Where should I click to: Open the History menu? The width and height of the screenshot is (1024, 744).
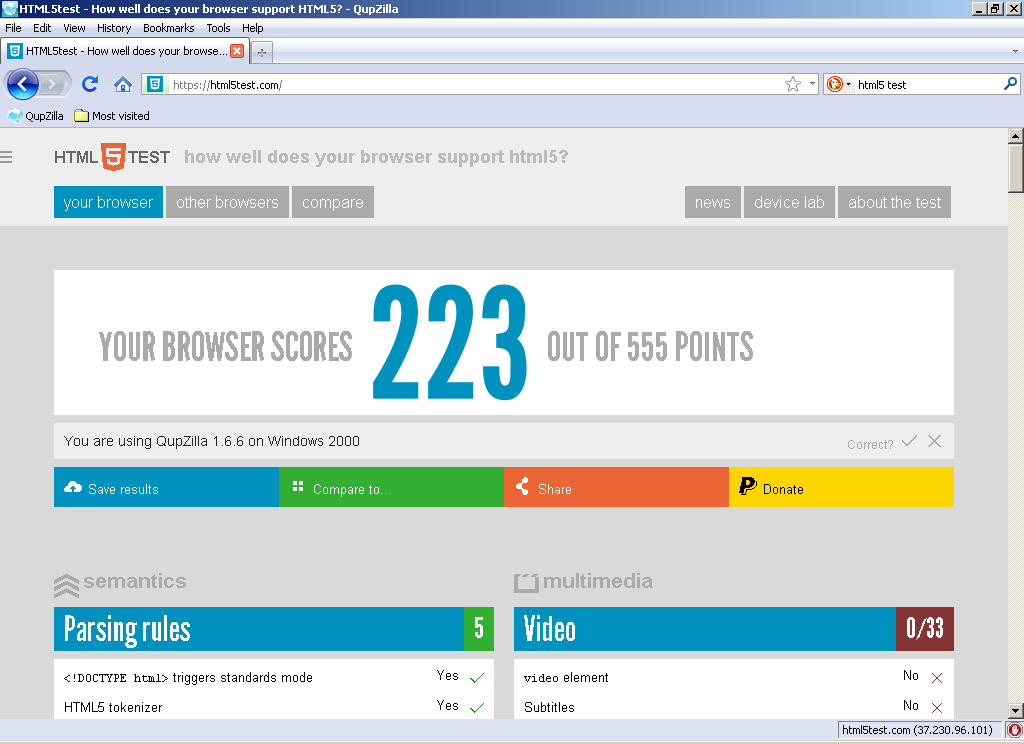click(x=114, y=28)
